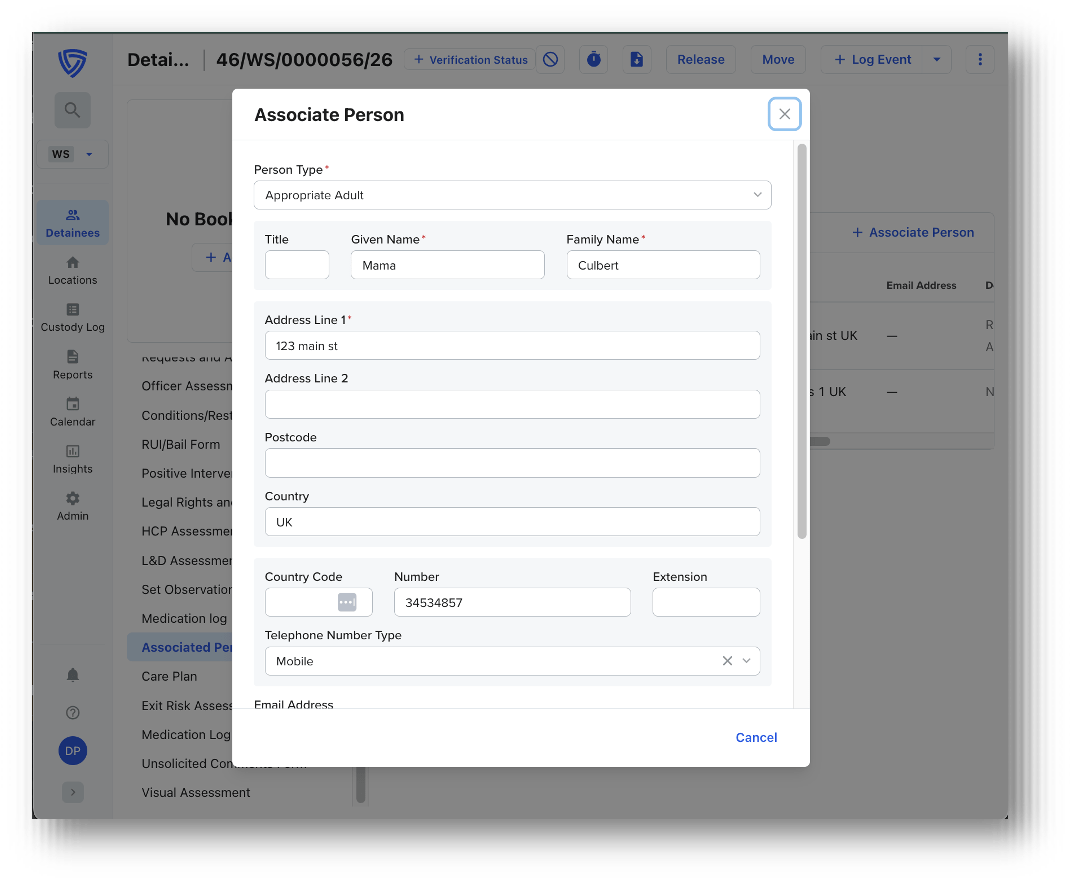The width and height of the screenshot is (1070, 882).
Task: Select Visual Assessment in section list
Action: (196, 793)
